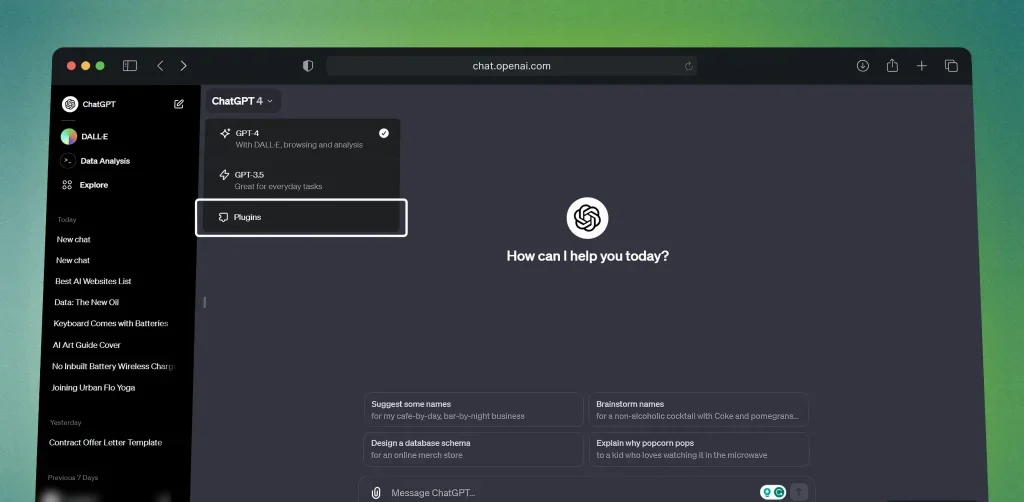1024x502 pixels.
Task: Click the paperclip attach file icon
Action: 376,492
